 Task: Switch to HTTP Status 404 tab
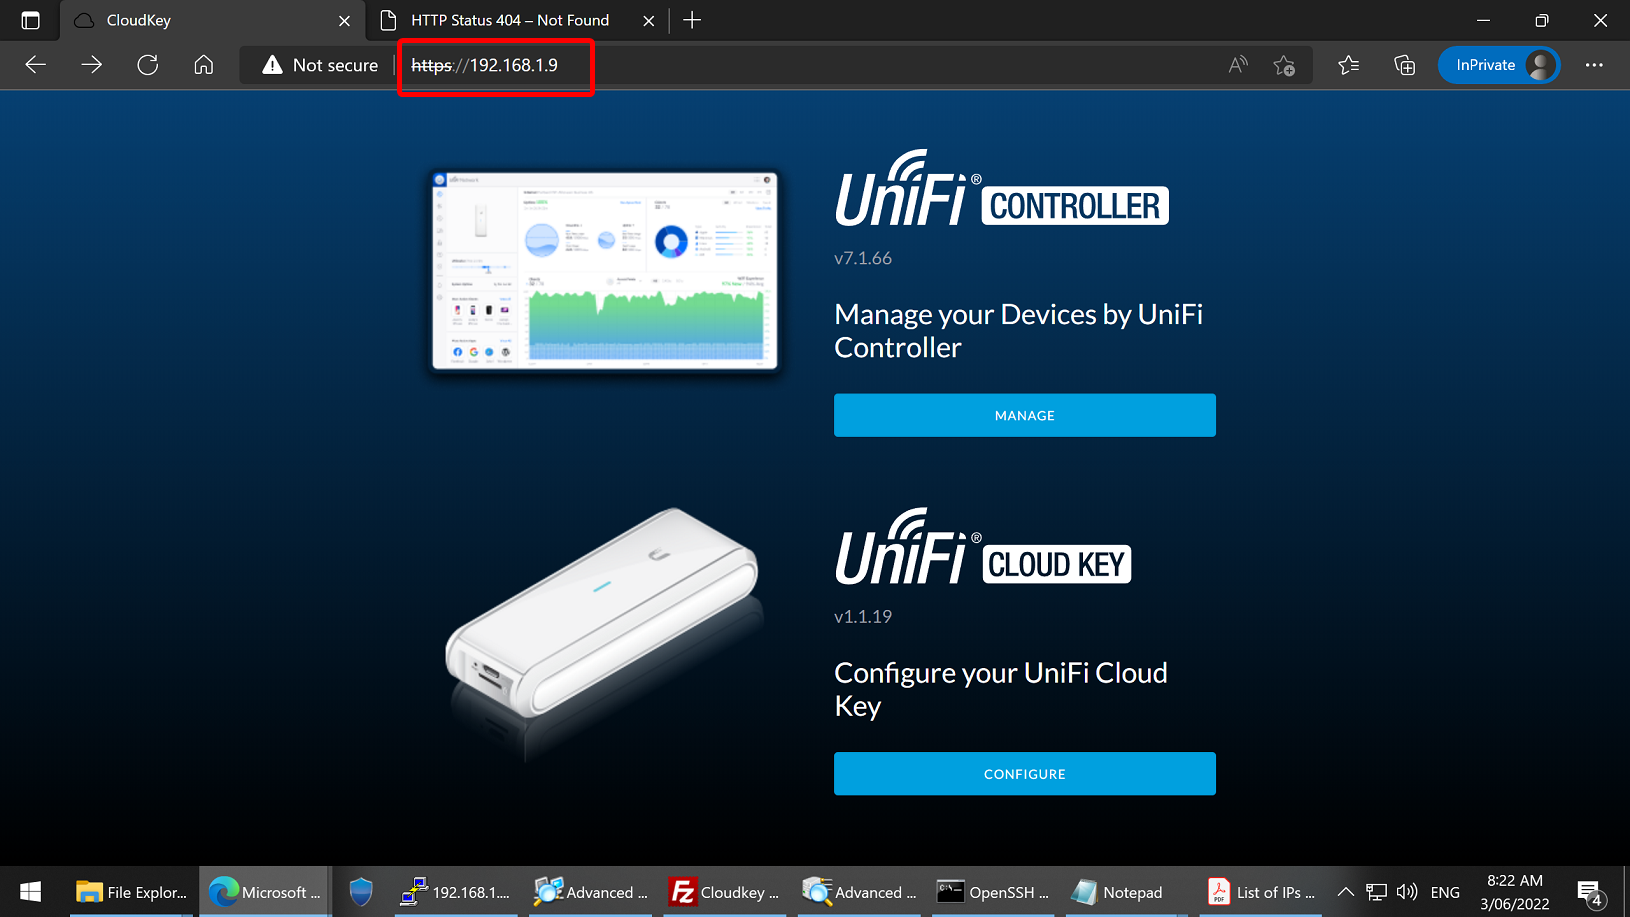[x=510, y=20]
